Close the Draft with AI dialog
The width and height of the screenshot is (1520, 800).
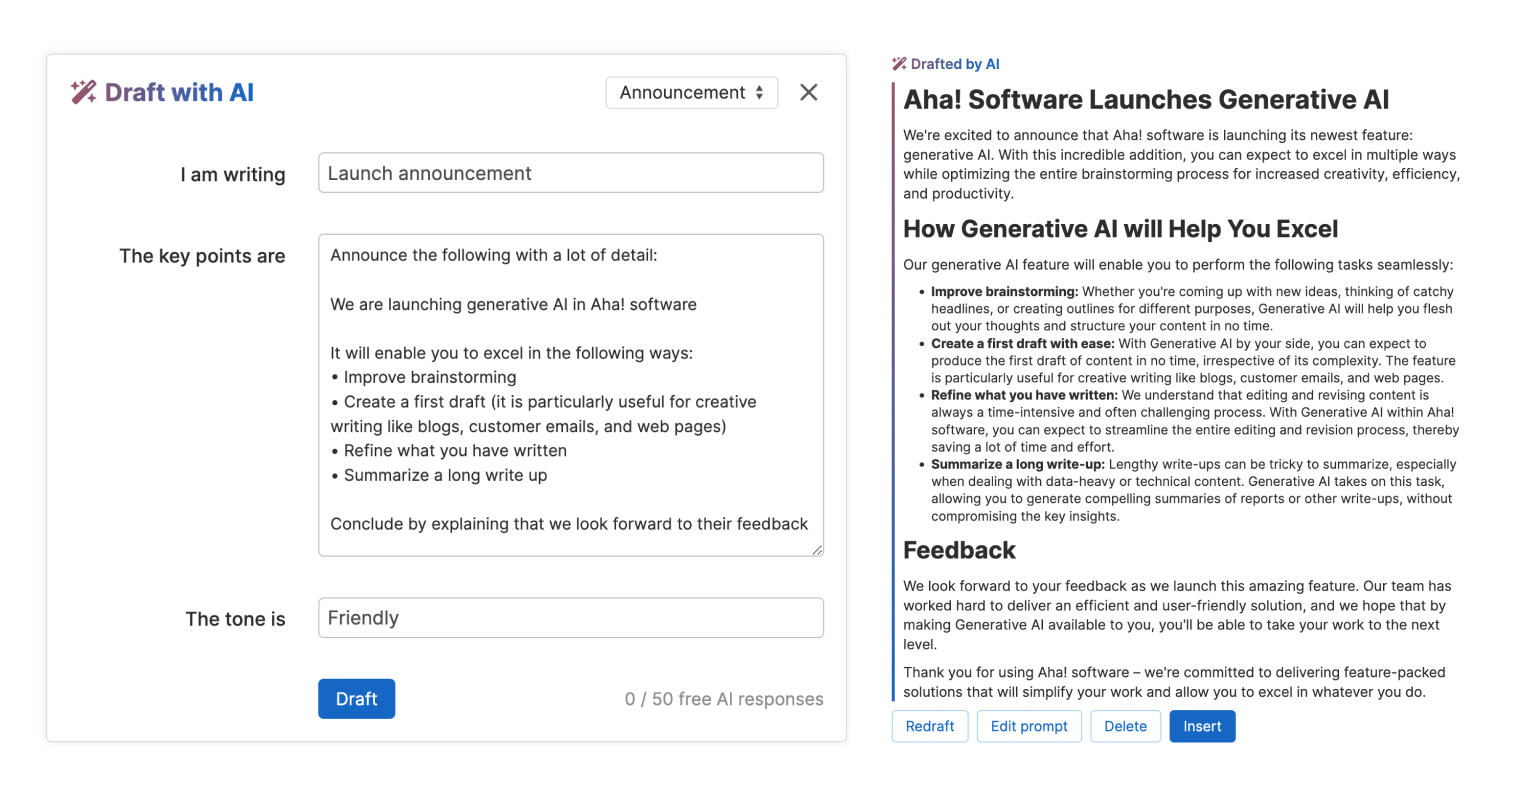pos(808,92)
